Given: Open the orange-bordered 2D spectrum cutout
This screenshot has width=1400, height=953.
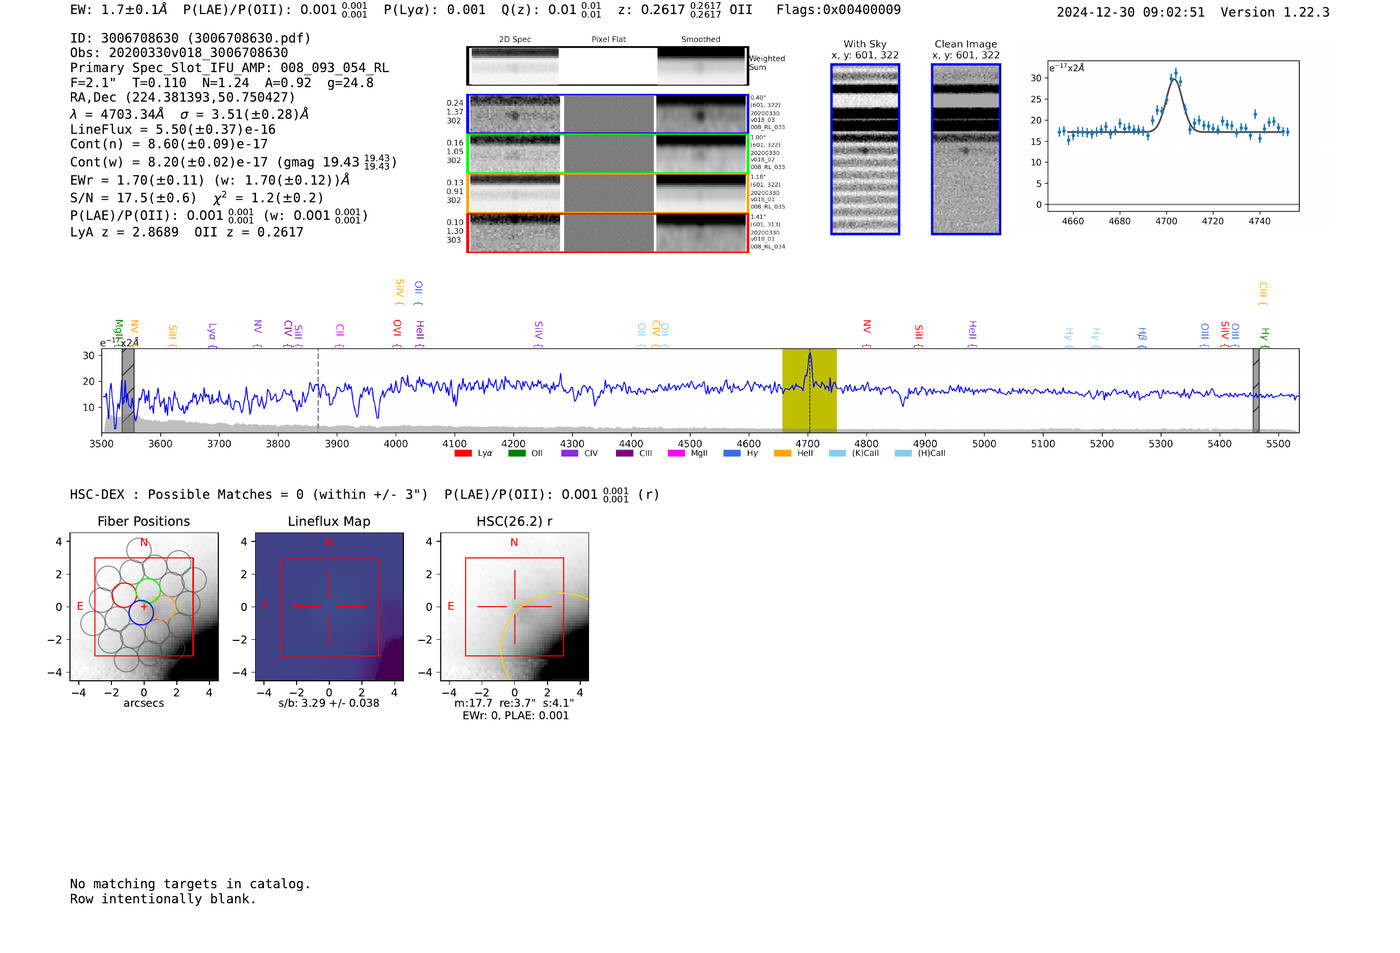Looking at the screenshot, I should click(x=607, y=193).
